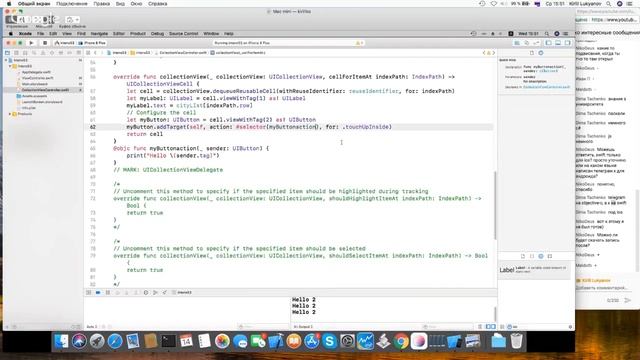640x360 pixels.
Task: Open the Xcode Editor menu
Action: 119,34
